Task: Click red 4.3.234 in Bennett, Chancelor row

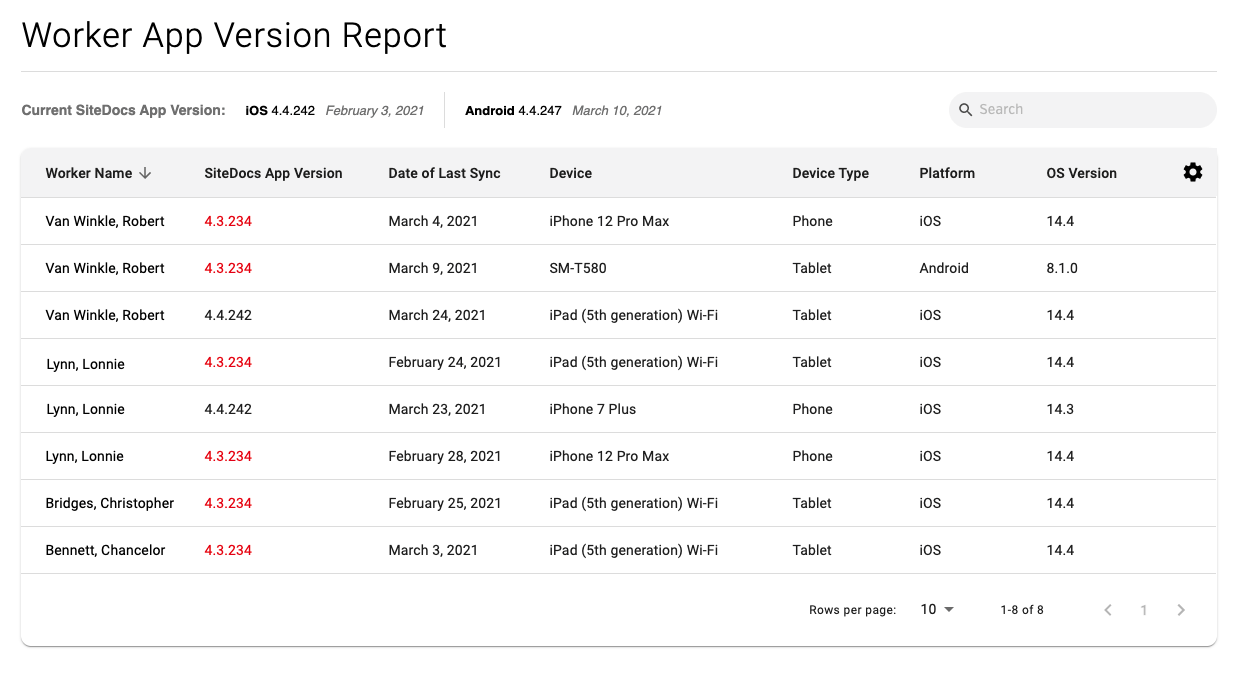Action: 228,550
